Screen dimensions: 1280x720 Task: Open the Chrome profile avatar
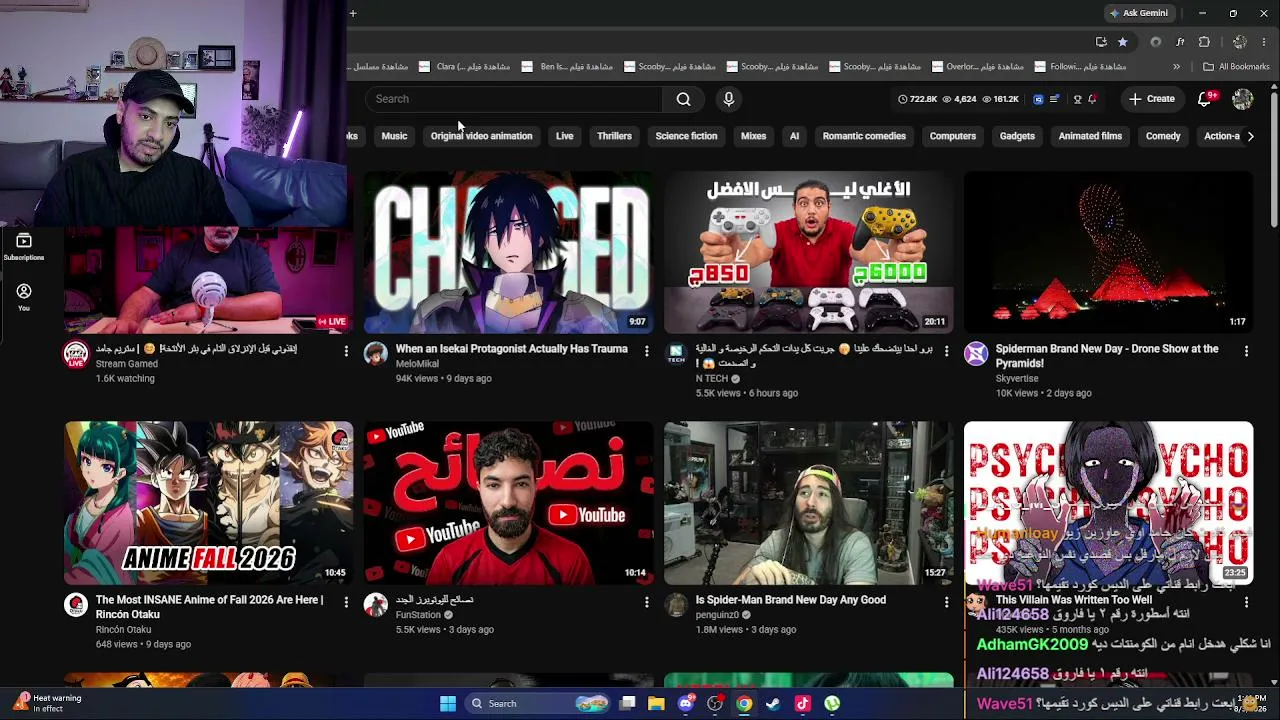(1240, 42)
